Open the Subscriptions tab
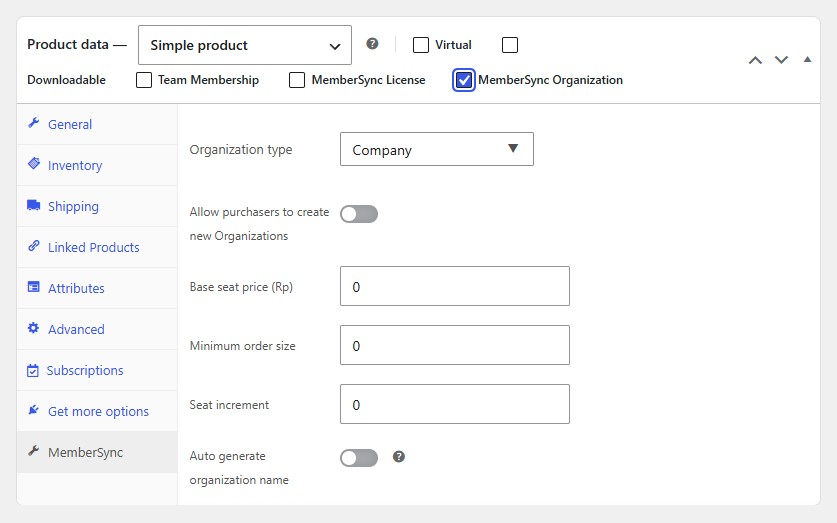837x523 pixels. pos(97,370)
